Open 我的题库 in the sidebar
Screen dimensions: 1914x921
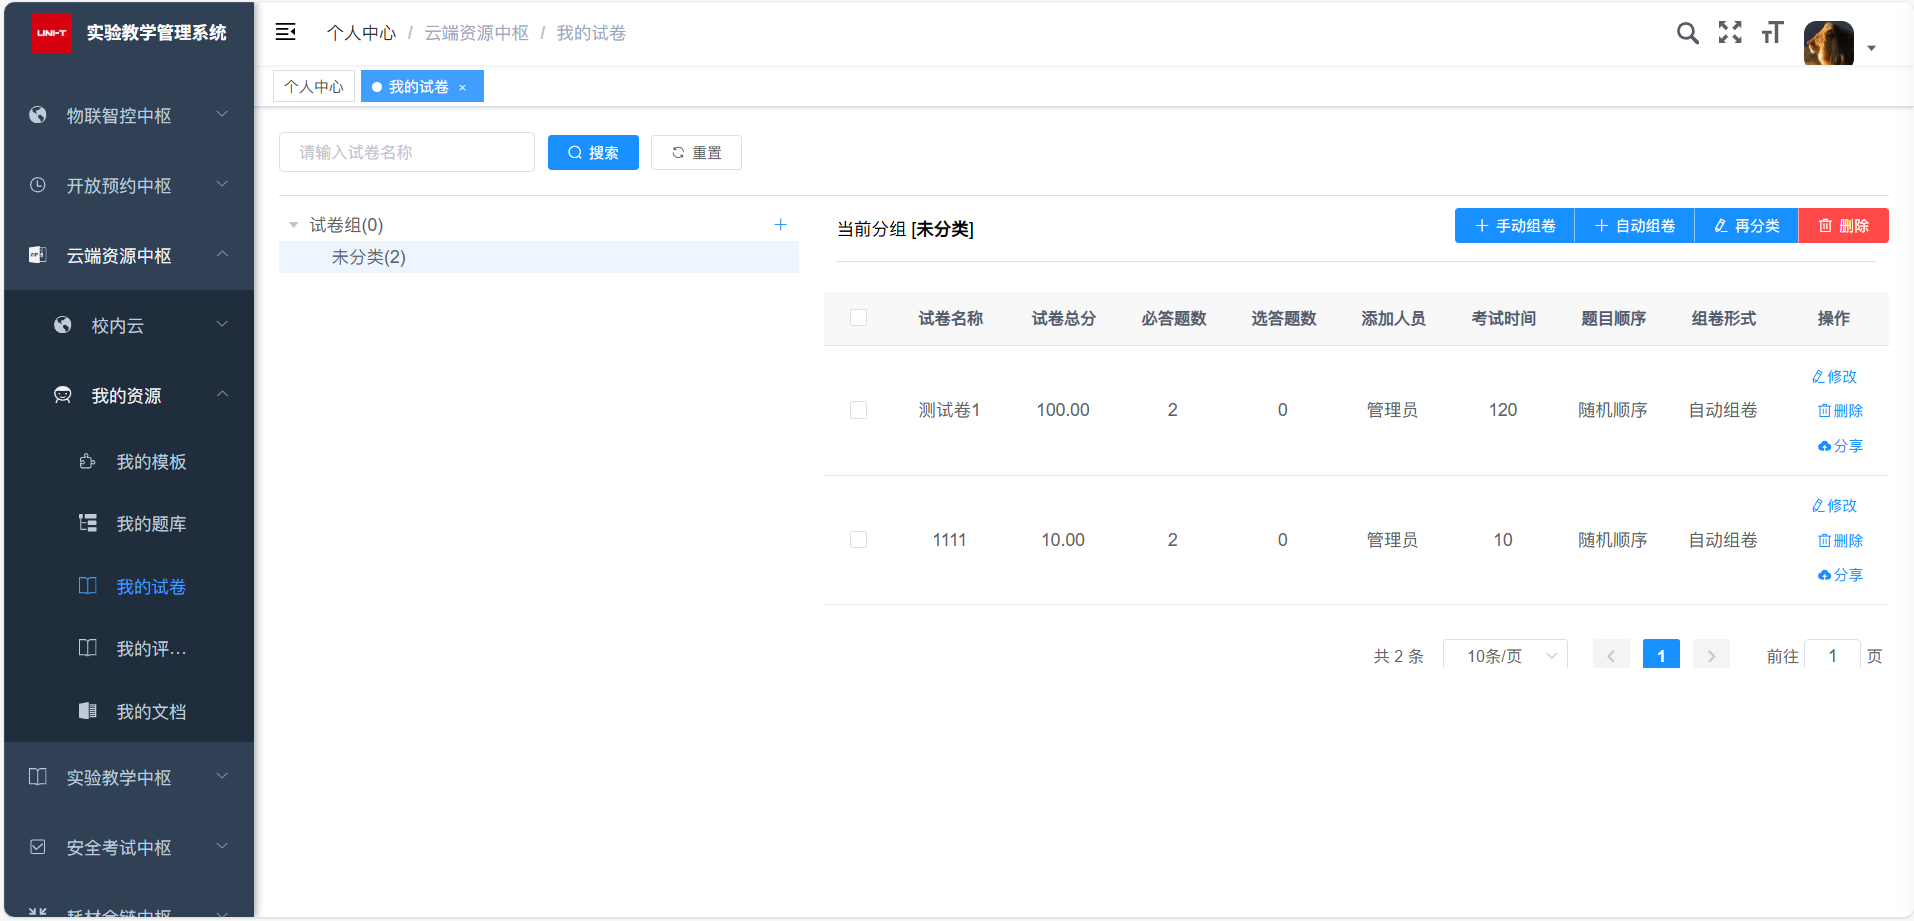(x=151, y=524)
